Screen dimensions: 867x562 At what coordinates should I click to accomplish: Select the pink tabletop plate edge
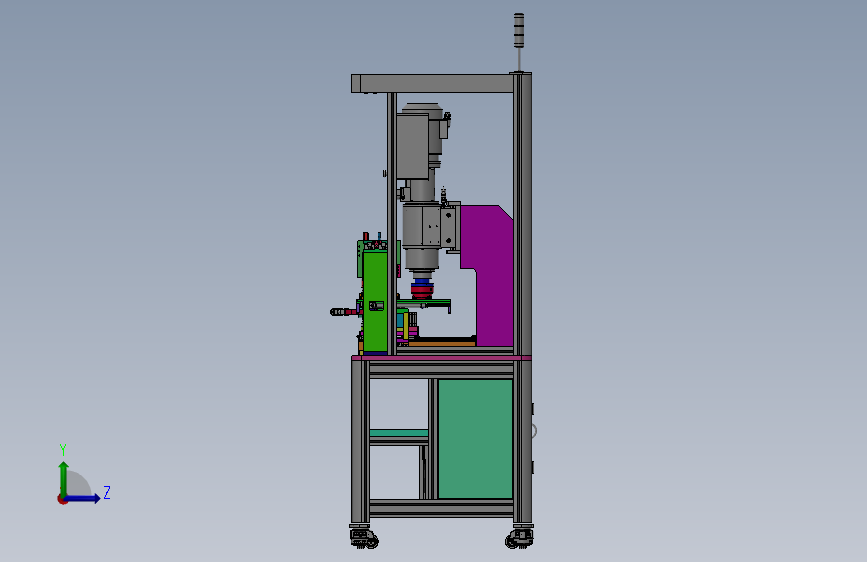coord(441,358)
